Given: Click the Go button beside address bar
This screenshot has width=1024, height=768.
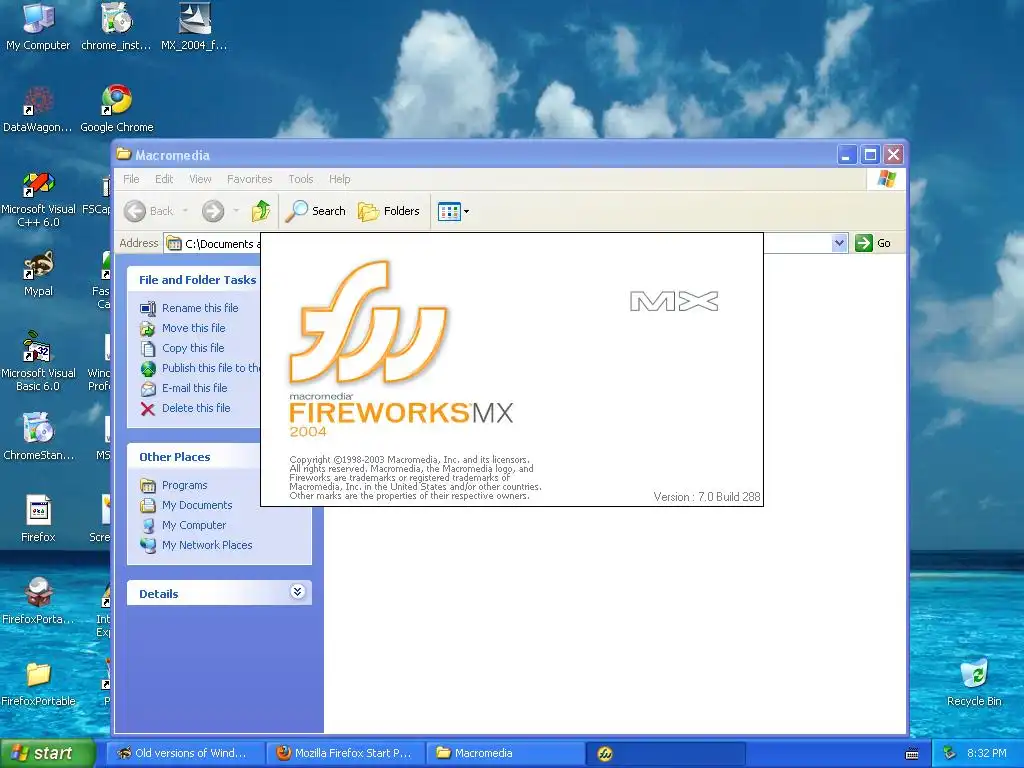Looking at the screenshot, I should (873, 243).
